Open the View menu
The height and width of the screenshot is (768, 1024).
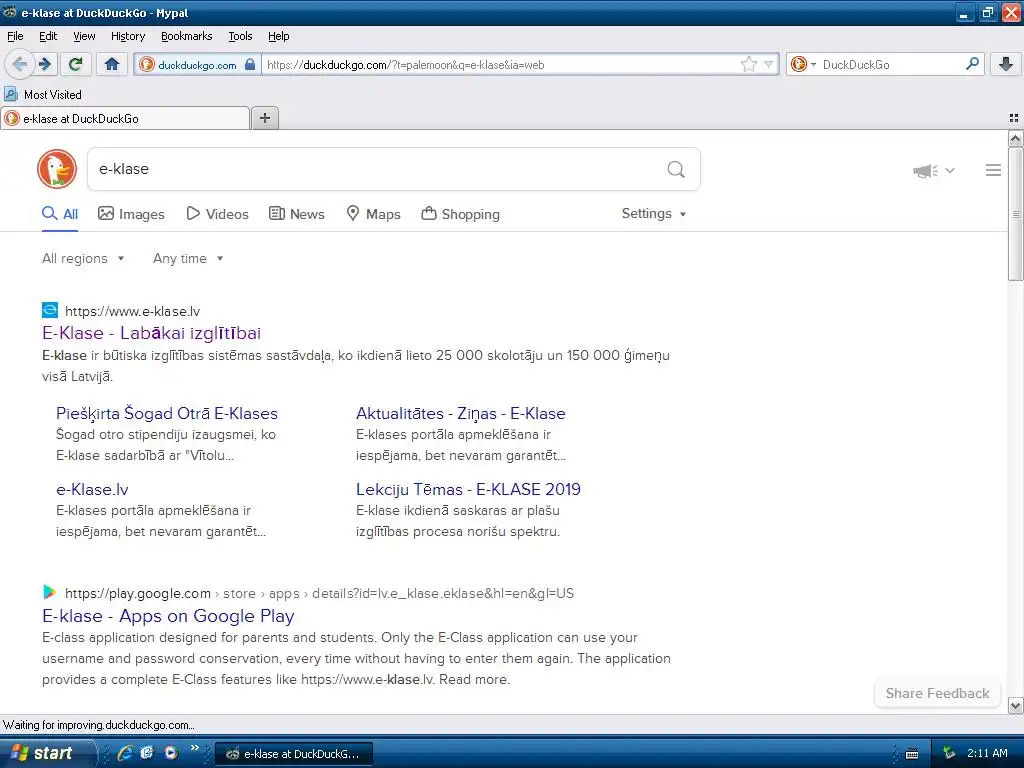pos(84,36)
